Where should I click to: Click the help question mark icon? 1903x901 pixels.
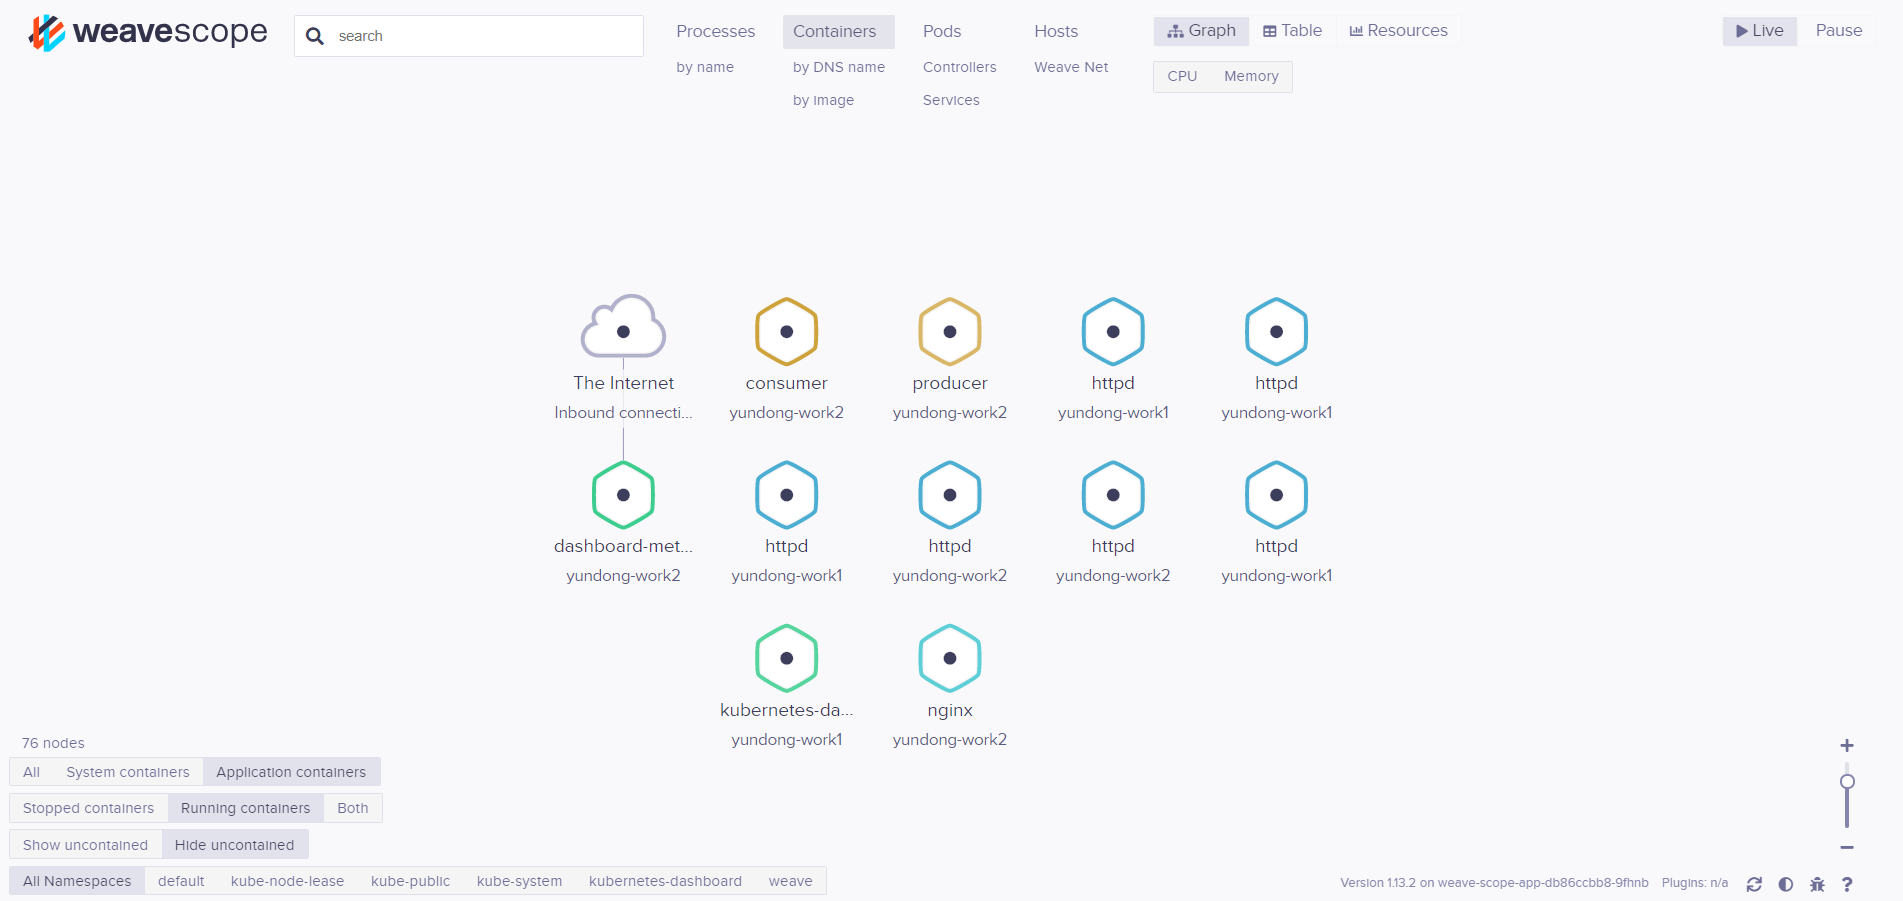1848,884
